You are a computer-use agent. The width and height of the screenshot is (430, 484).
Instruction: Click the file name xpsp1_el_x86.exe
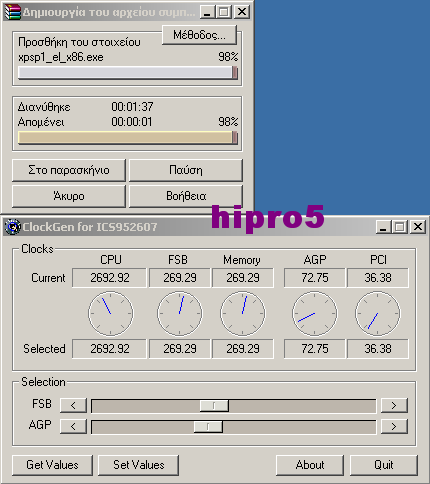pyautogui.click(x=61, y=57)
